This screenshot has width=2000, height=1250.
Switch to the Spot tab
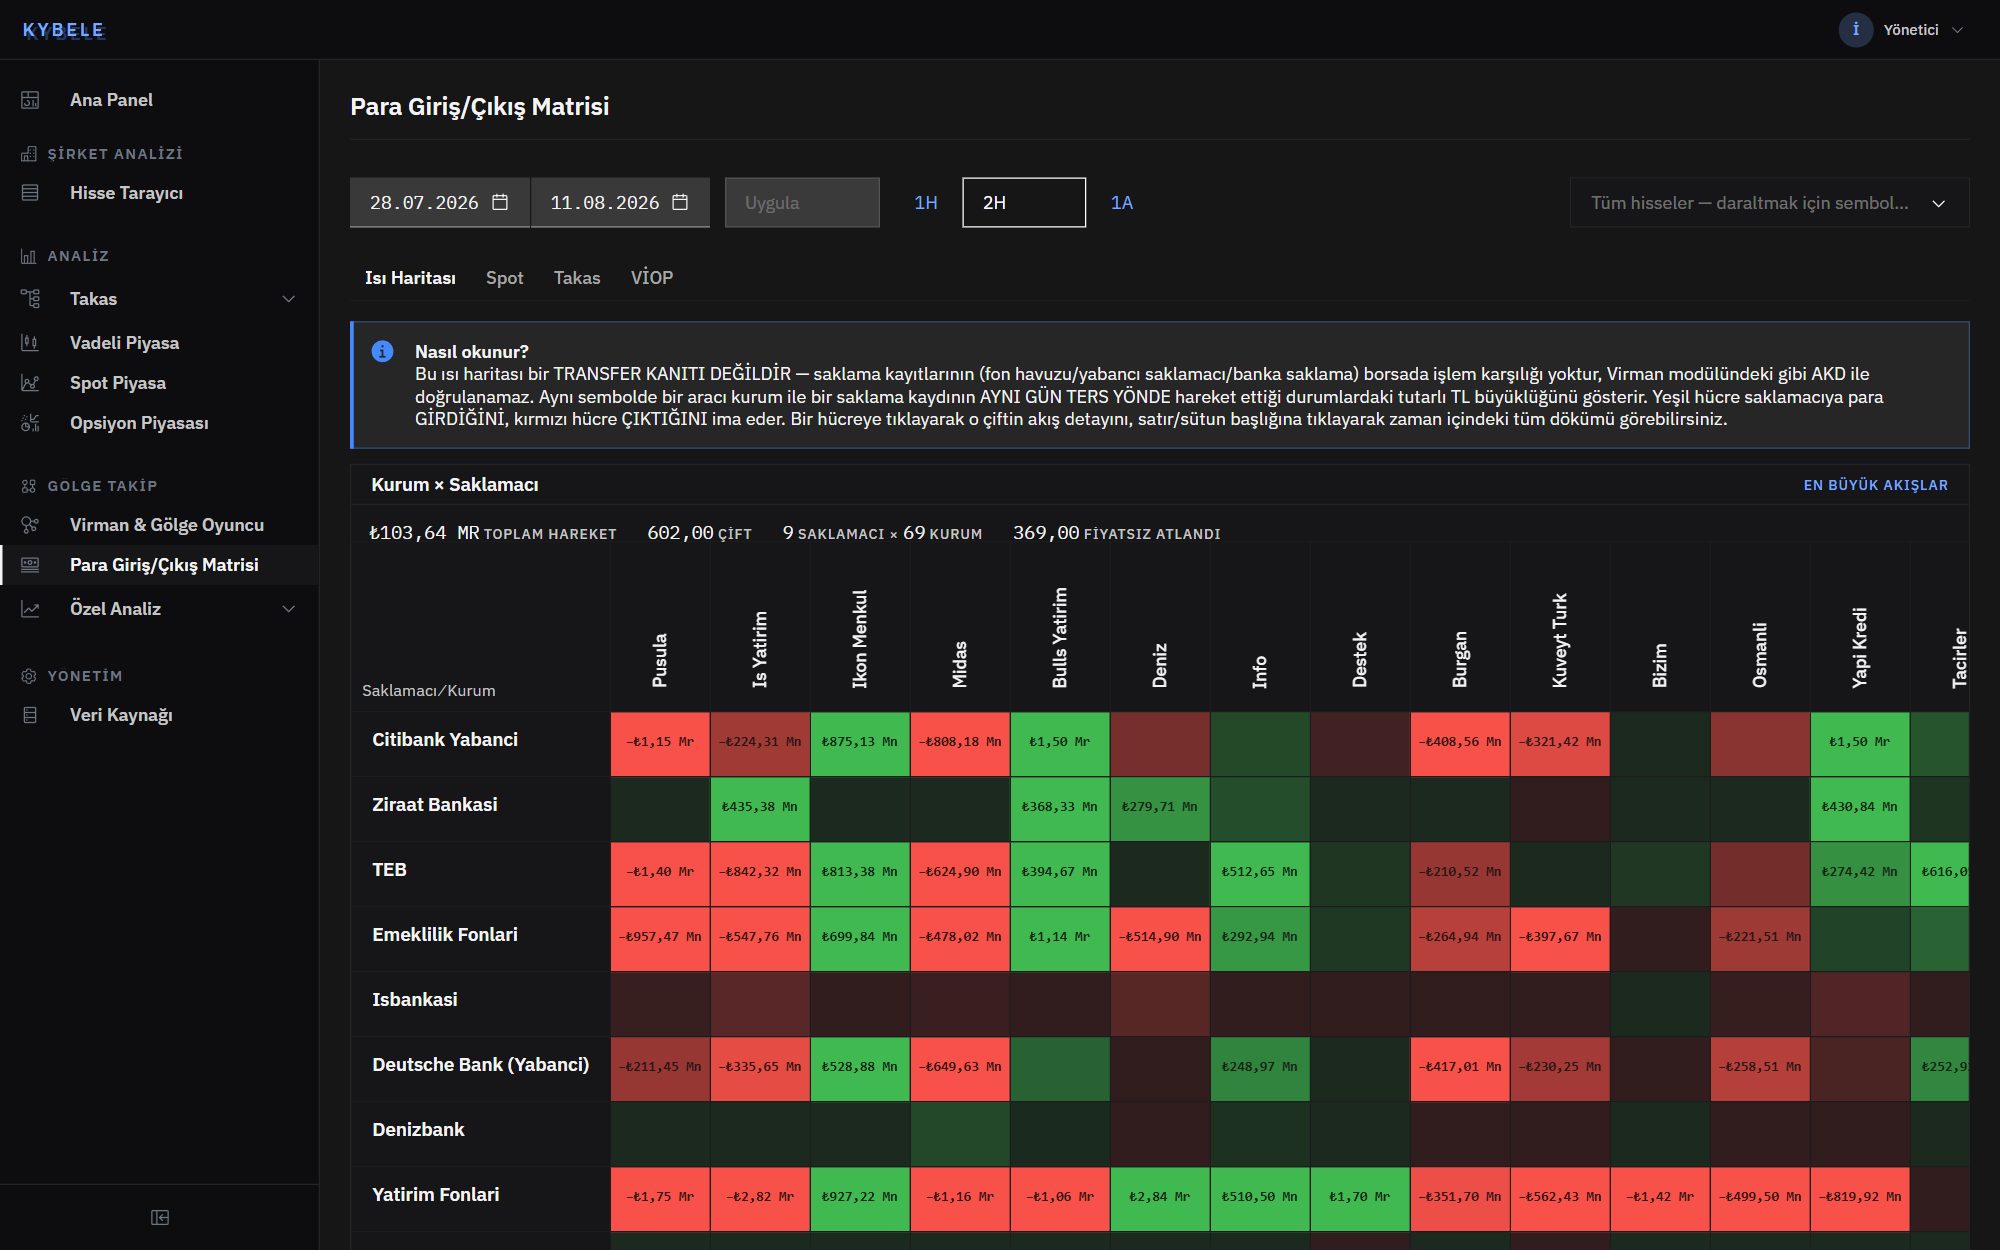point(504,278)
